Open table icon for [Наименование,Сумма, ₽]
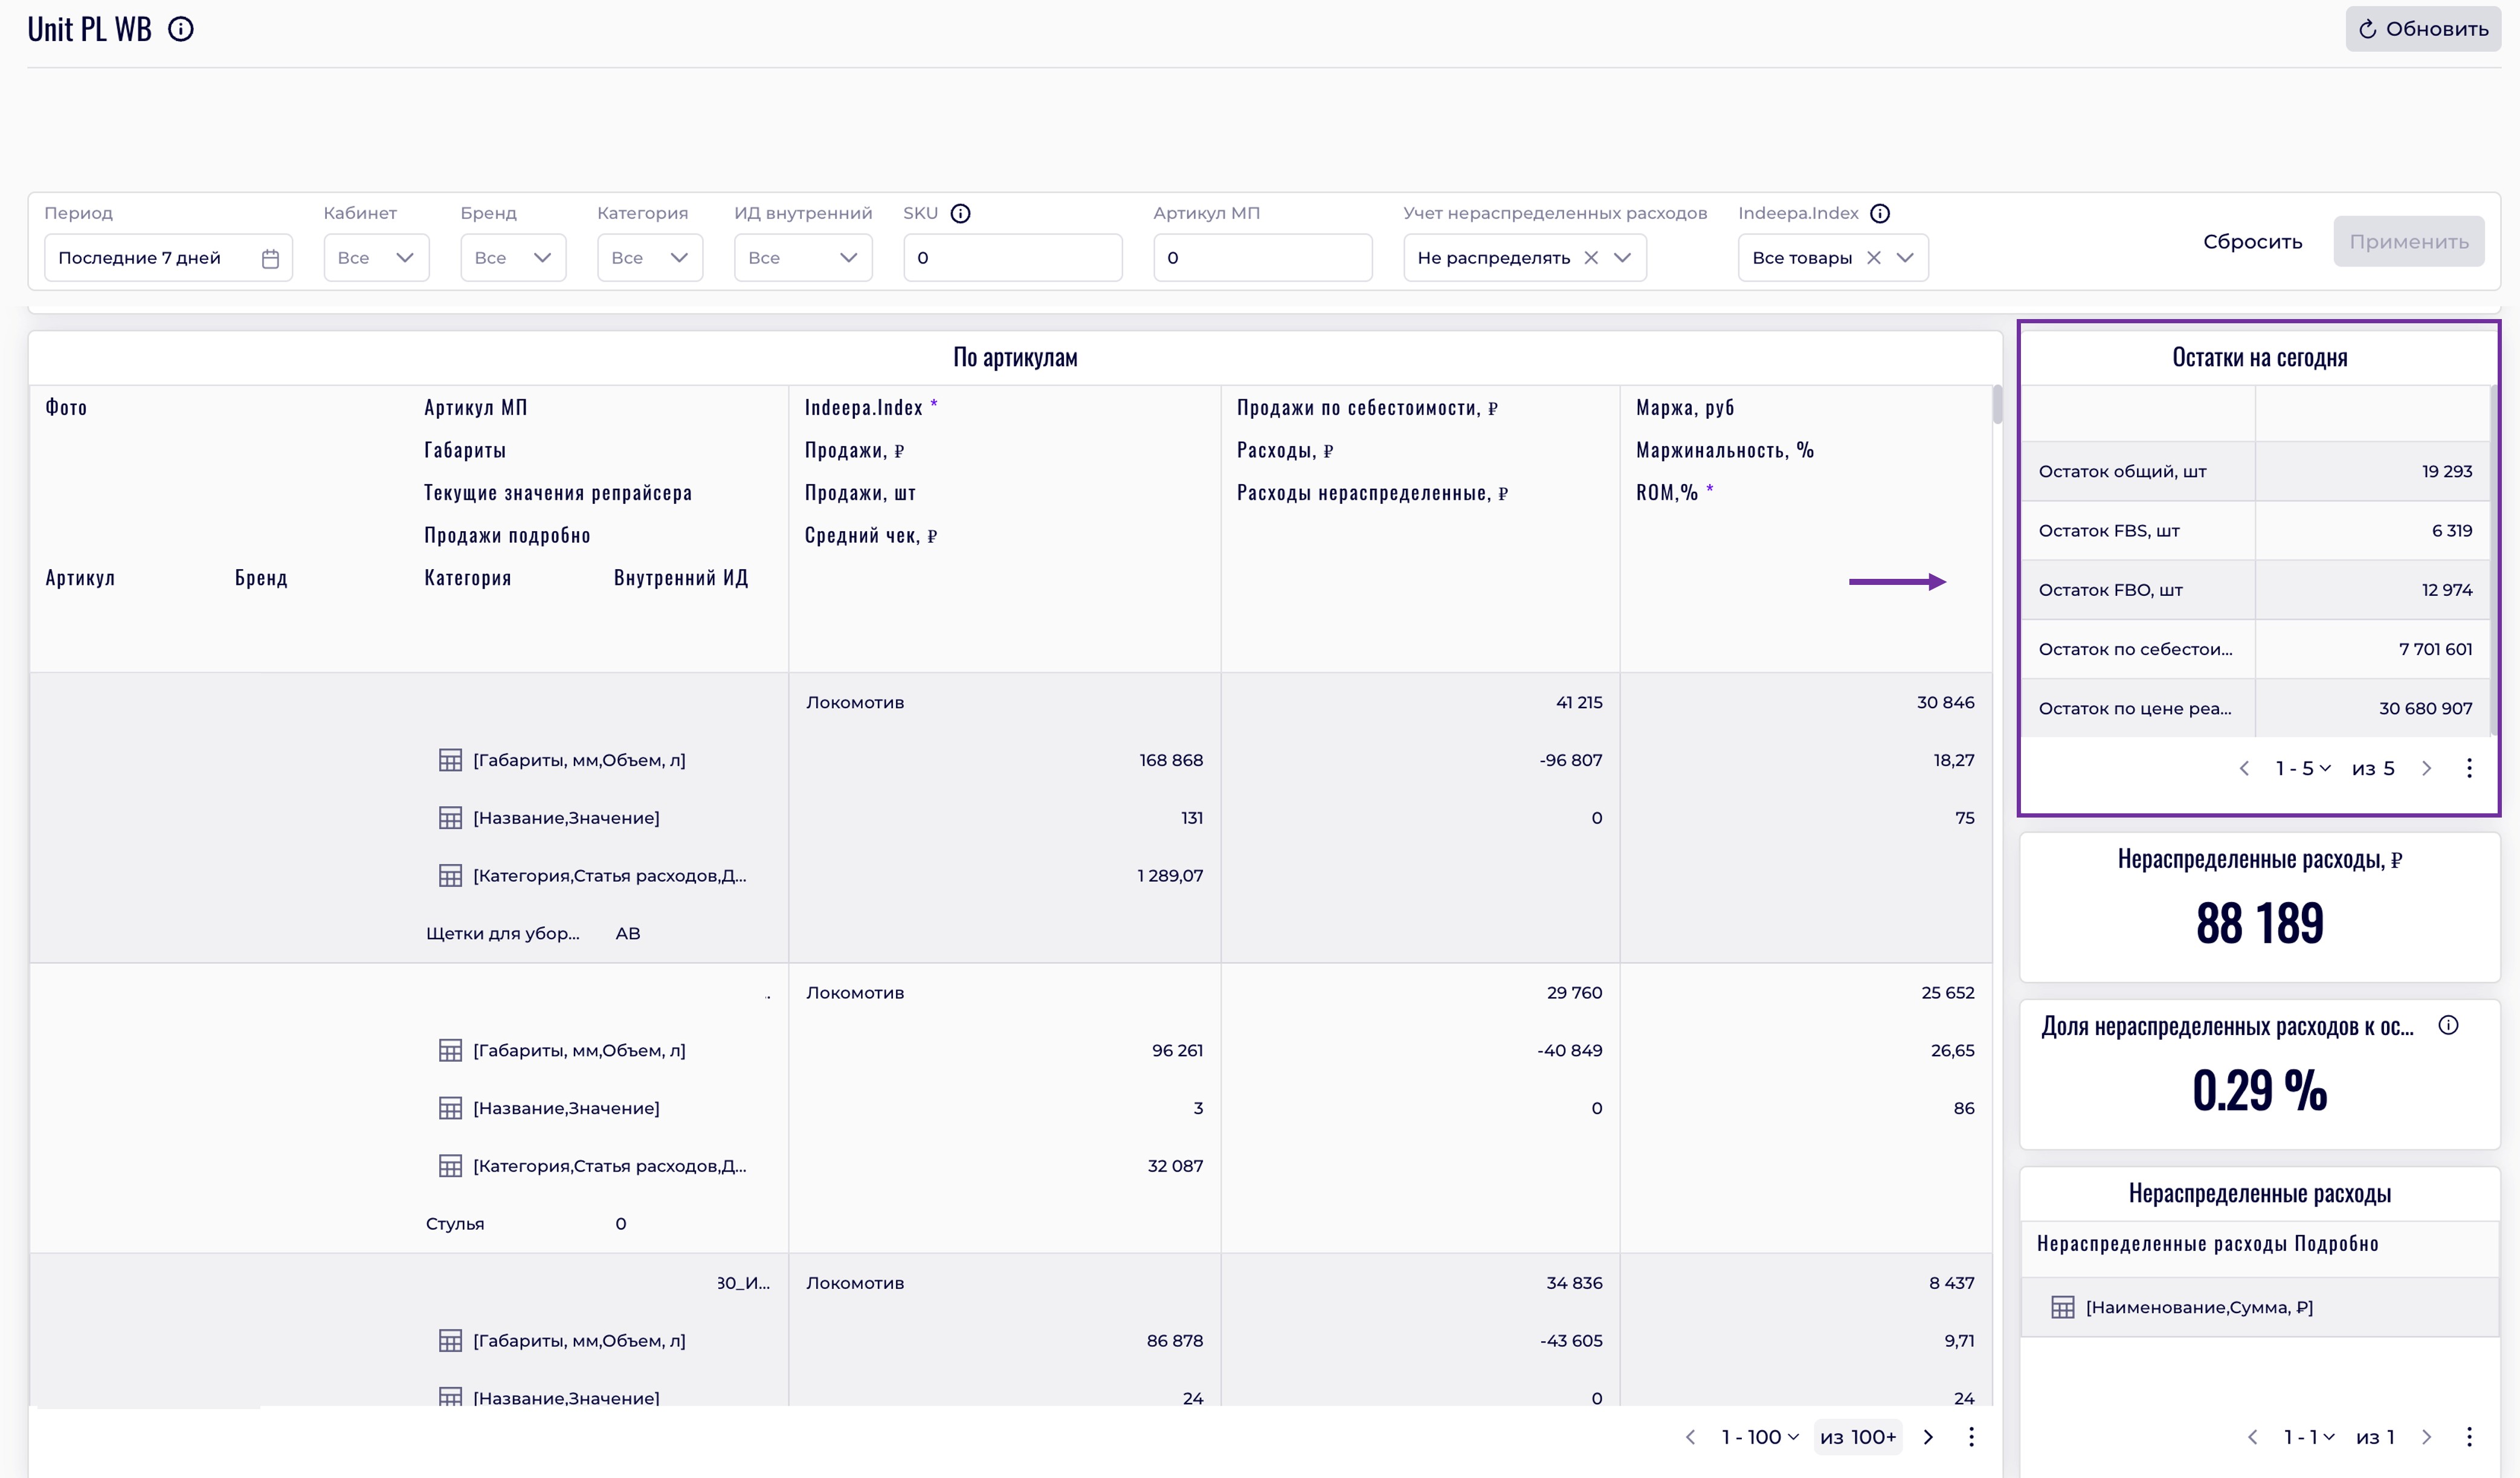Viewport: 2520px width, 1478px height. click(x=2062, y=1307)
